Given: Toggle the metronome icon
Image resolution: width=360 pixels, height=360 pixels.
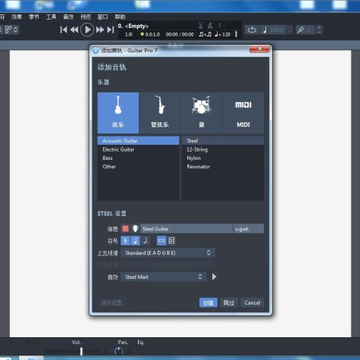Looking at the screenshot, I should pyautogui.click(x=210, y=25).
